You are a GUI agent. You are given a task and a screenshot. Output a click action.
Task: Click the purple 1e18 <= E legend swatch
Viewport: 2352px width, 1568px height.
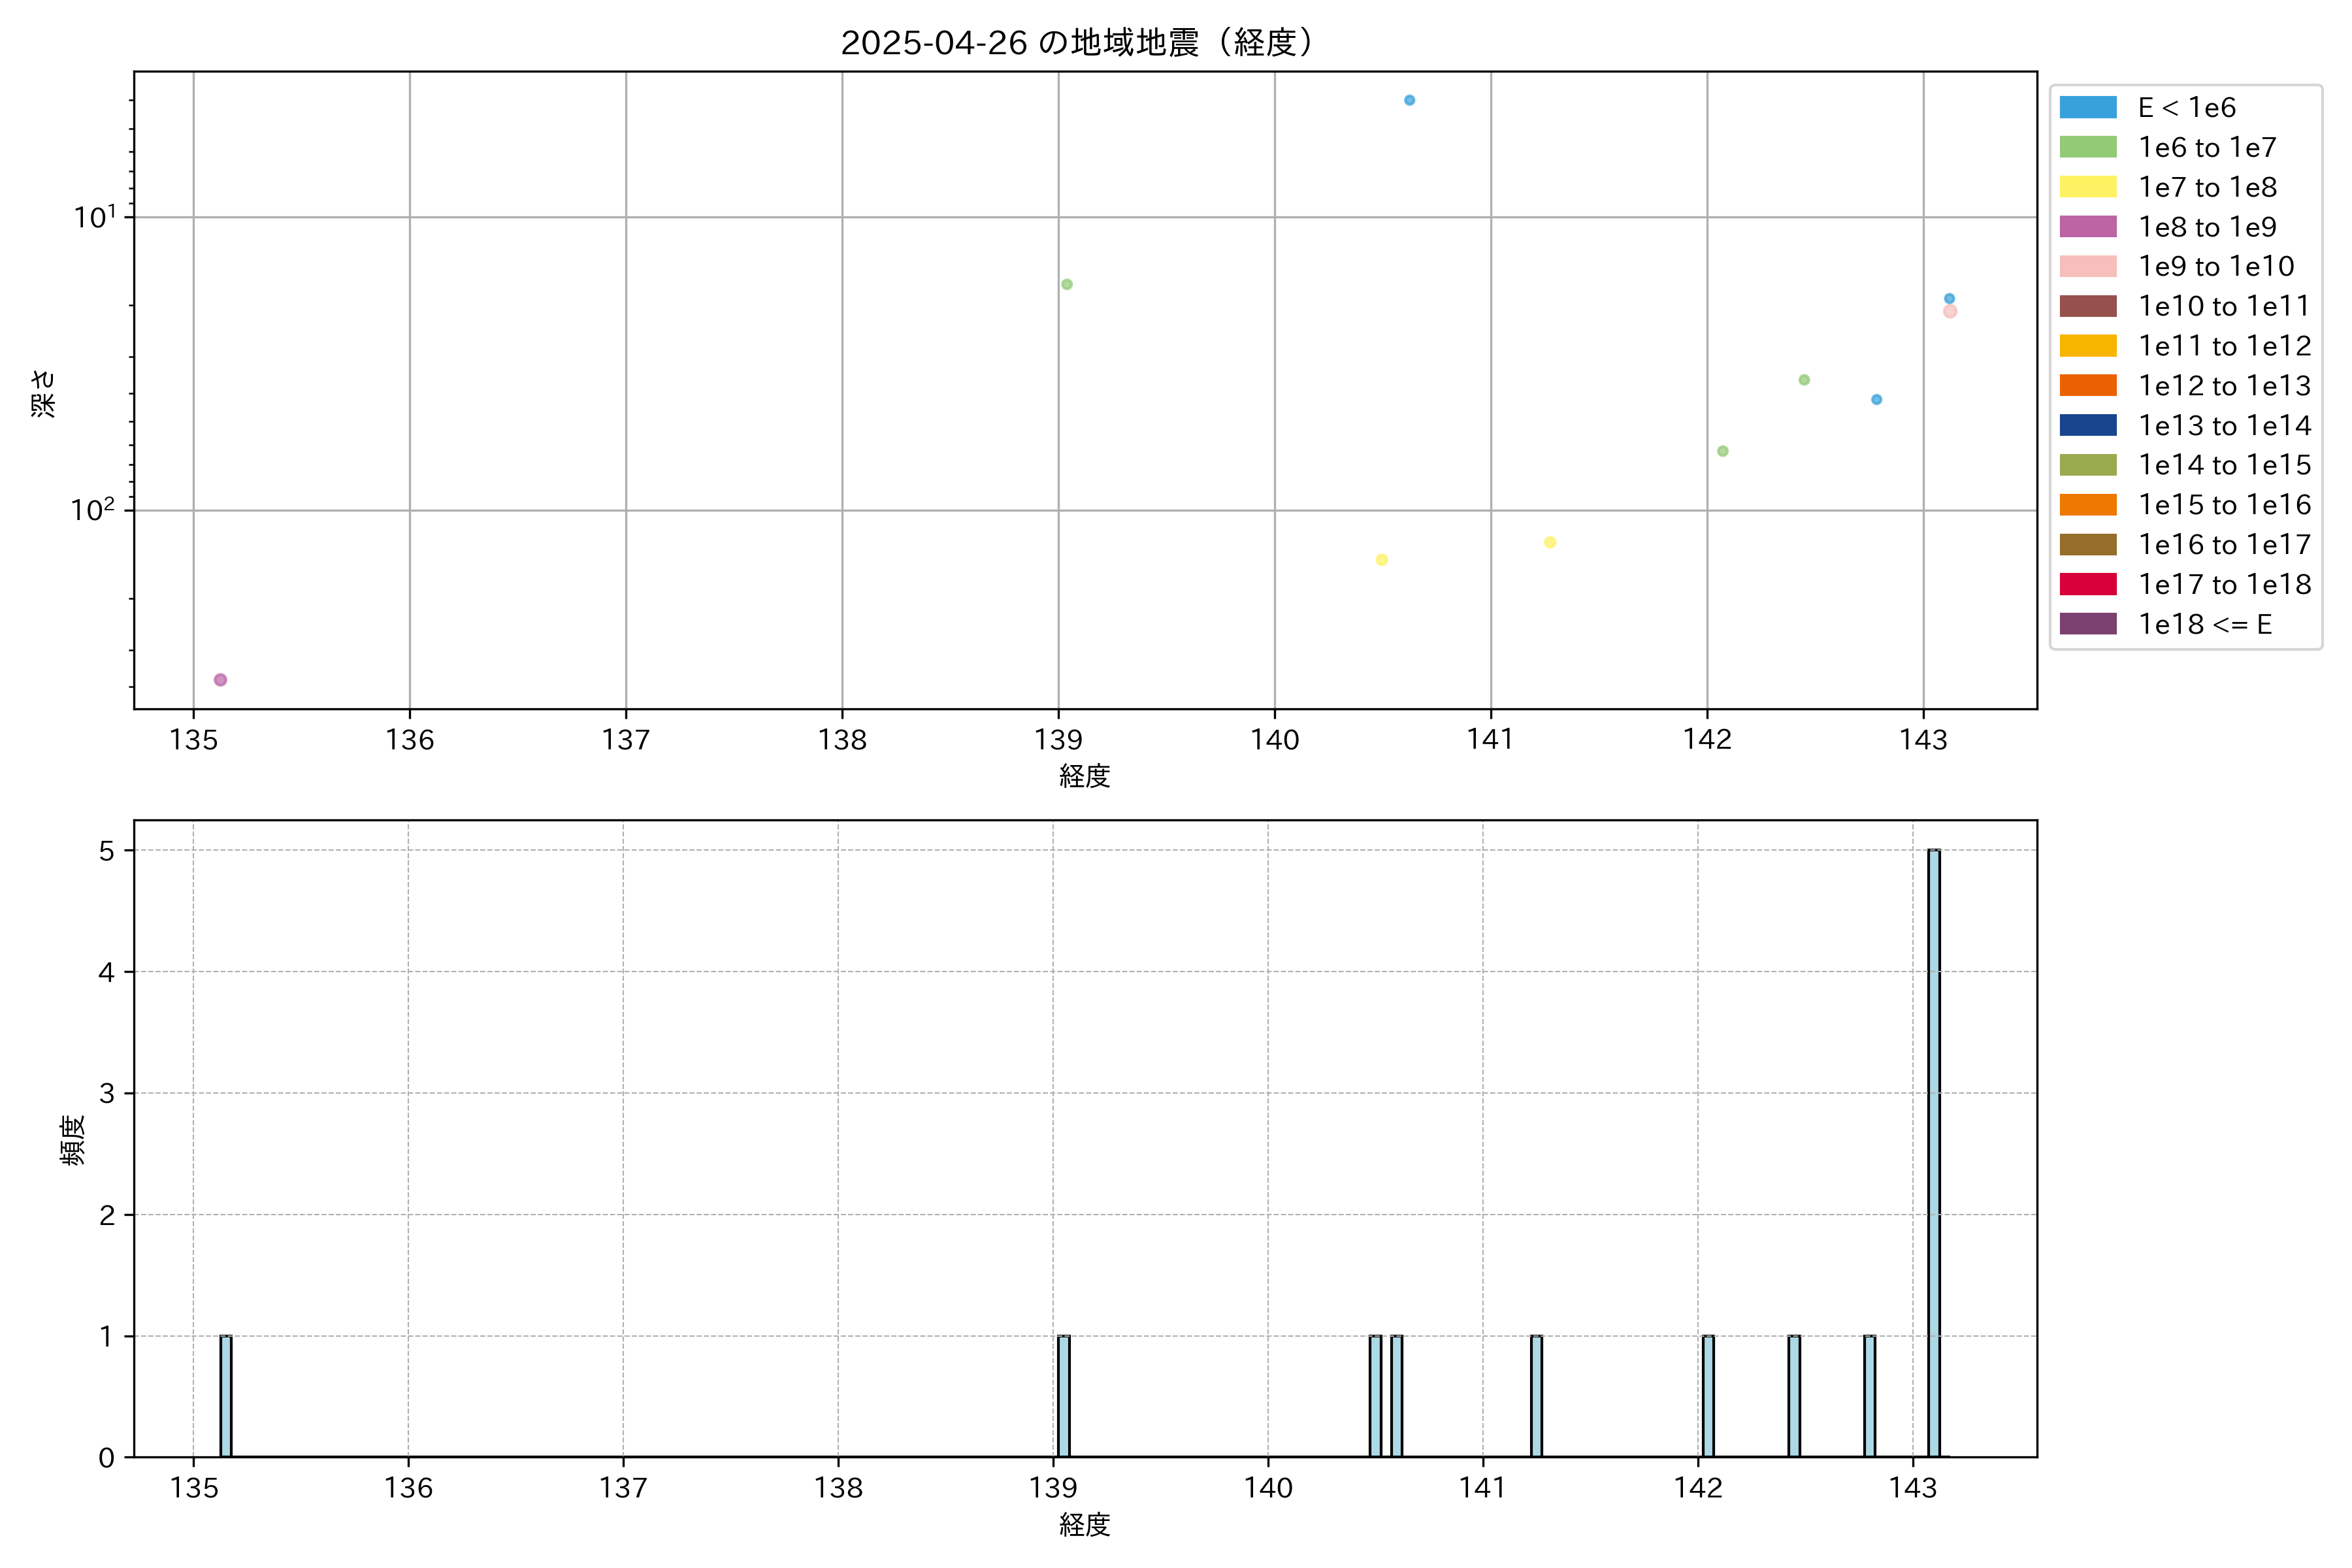2088,624
